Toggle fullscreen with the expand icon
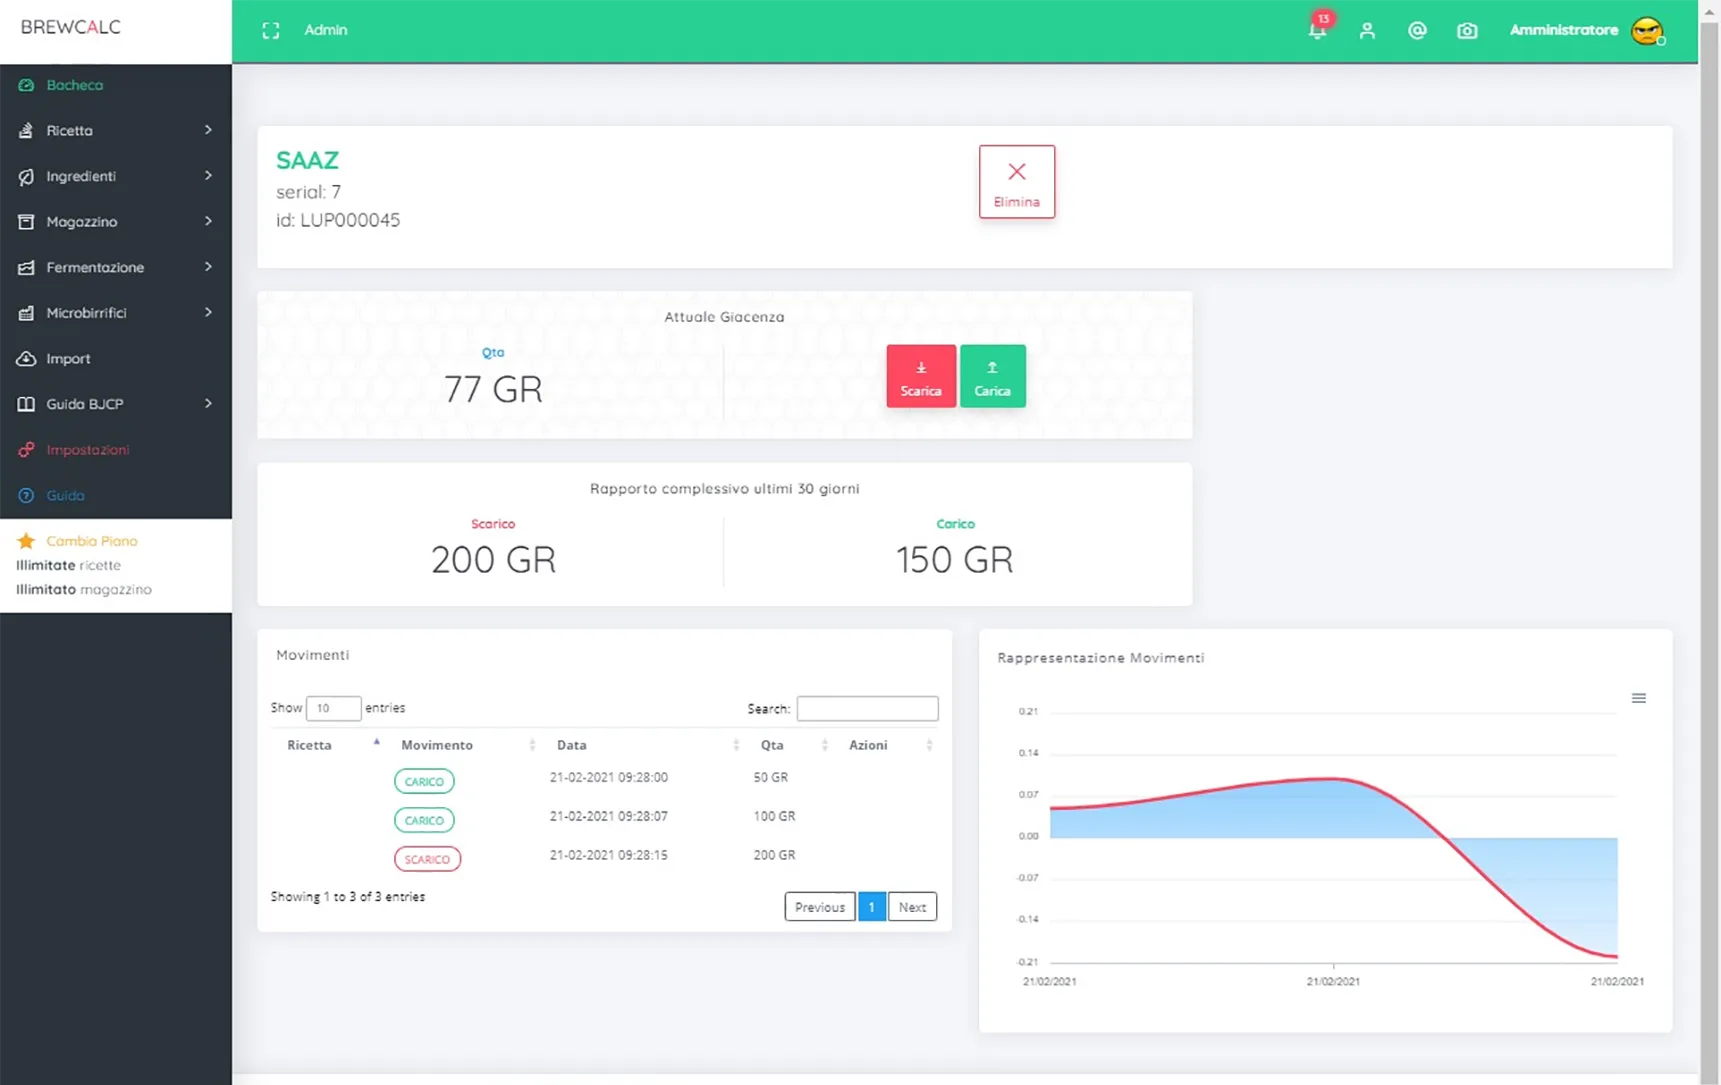The width and height of the screenshot is (1721, 1085). click(271, 31)
